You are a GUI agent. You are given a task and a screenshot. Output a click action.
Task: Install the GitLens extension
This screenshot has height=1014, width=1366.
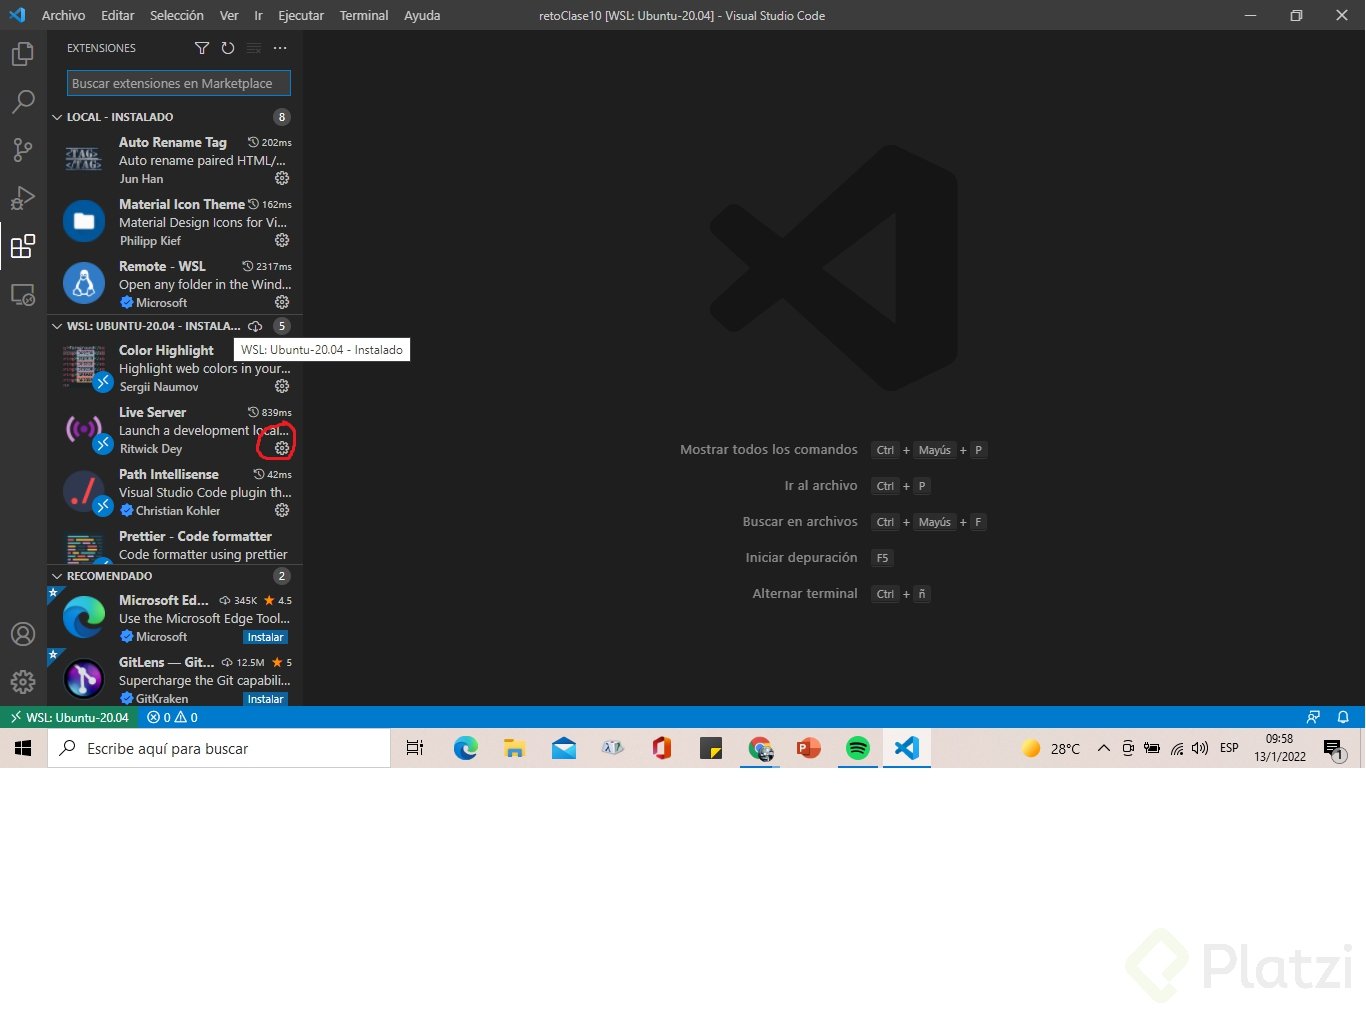point(265,699)
